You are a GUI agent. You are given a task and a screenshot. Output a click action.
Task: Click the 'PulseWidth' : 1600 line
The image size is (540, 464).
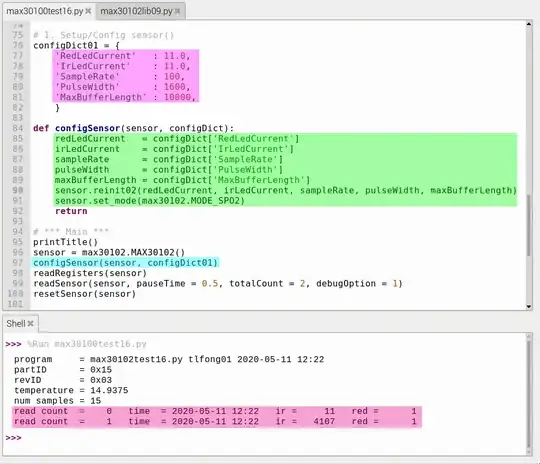tap(123, 87)
